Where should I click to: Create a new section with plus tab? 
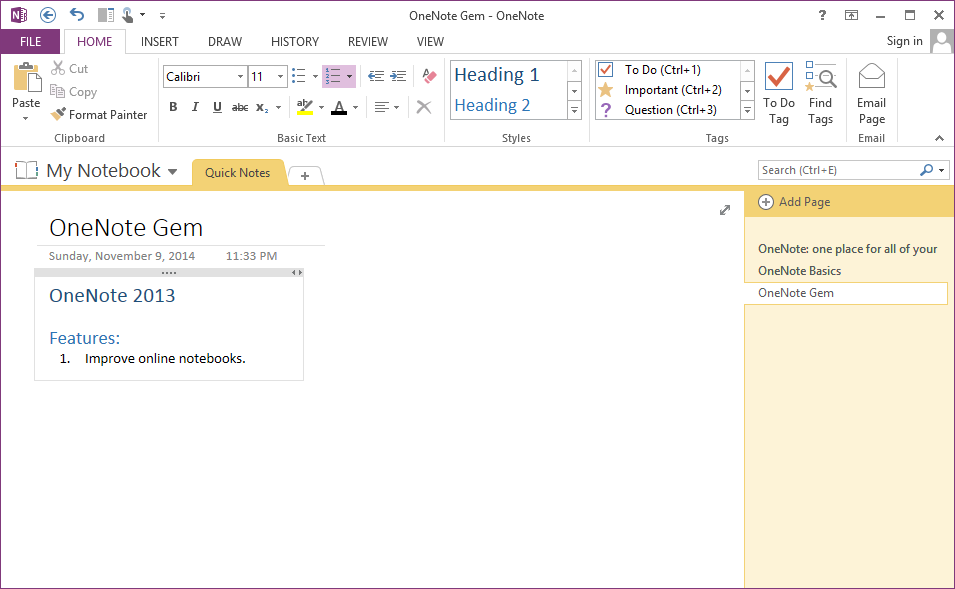pyautogui.click(x=305, y=175)
